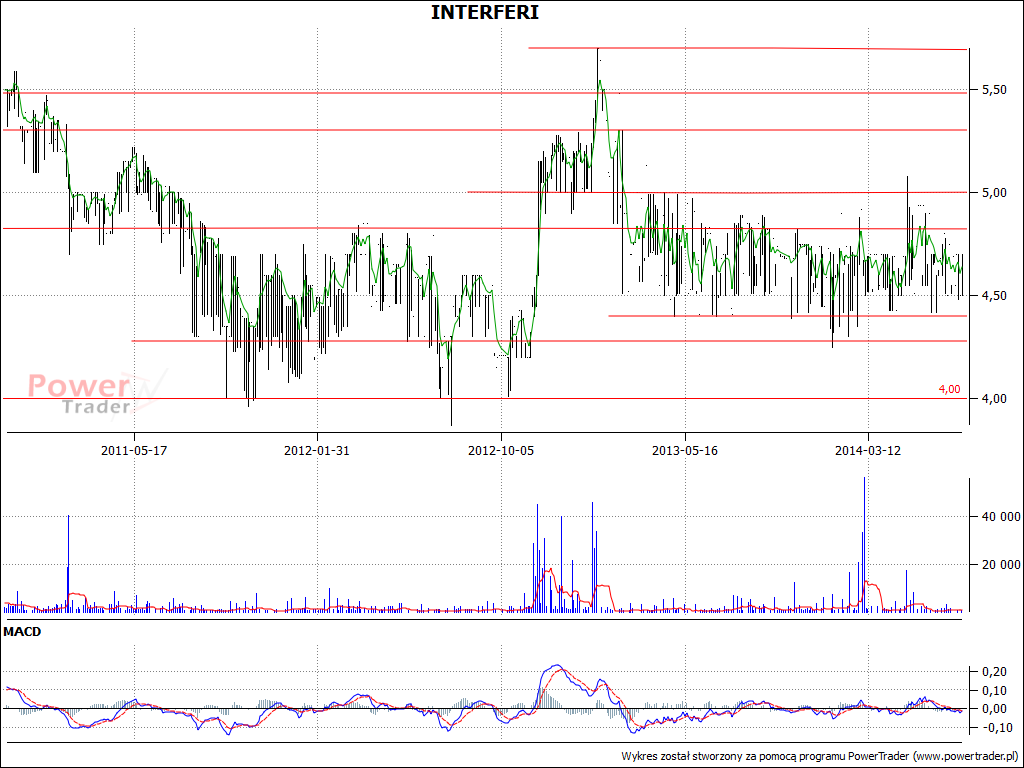Viewport: 1024px width, 768px height.
Task: Click the black 4,00 price axis label
Action: [994, 398]
